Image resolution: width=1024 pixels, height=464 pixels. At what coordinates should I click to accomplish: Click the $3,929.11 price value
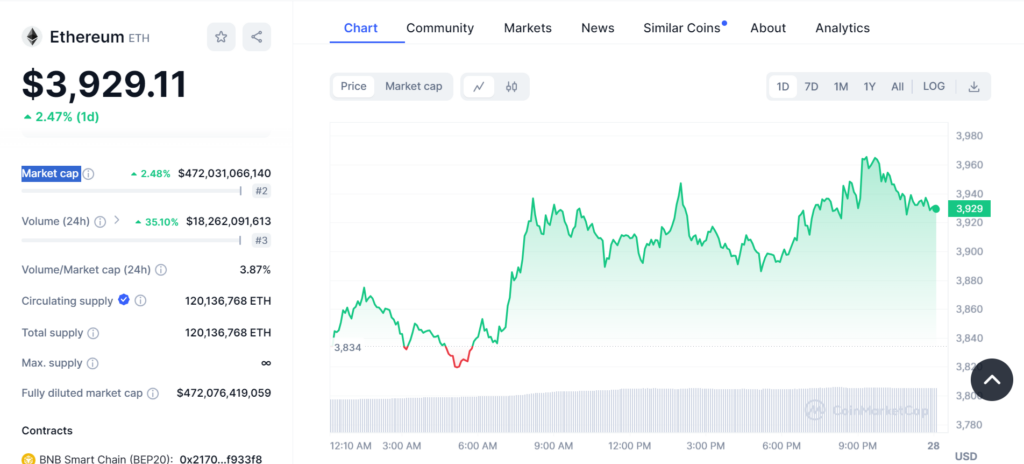point(104,84)
